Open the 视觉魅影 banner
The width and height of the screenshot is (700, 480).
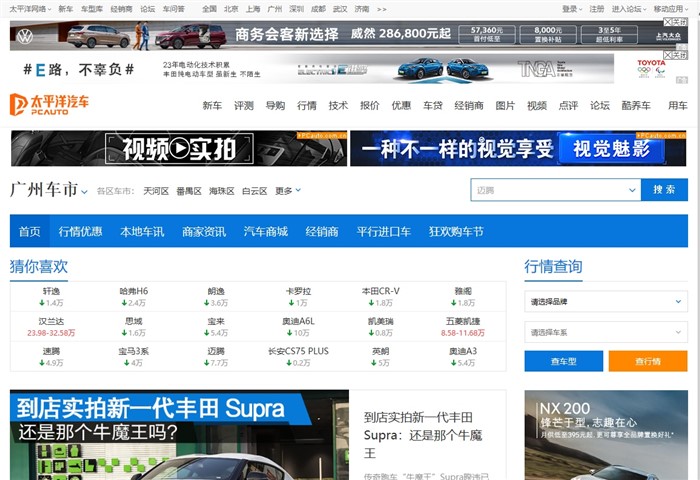tap(518, 148)
